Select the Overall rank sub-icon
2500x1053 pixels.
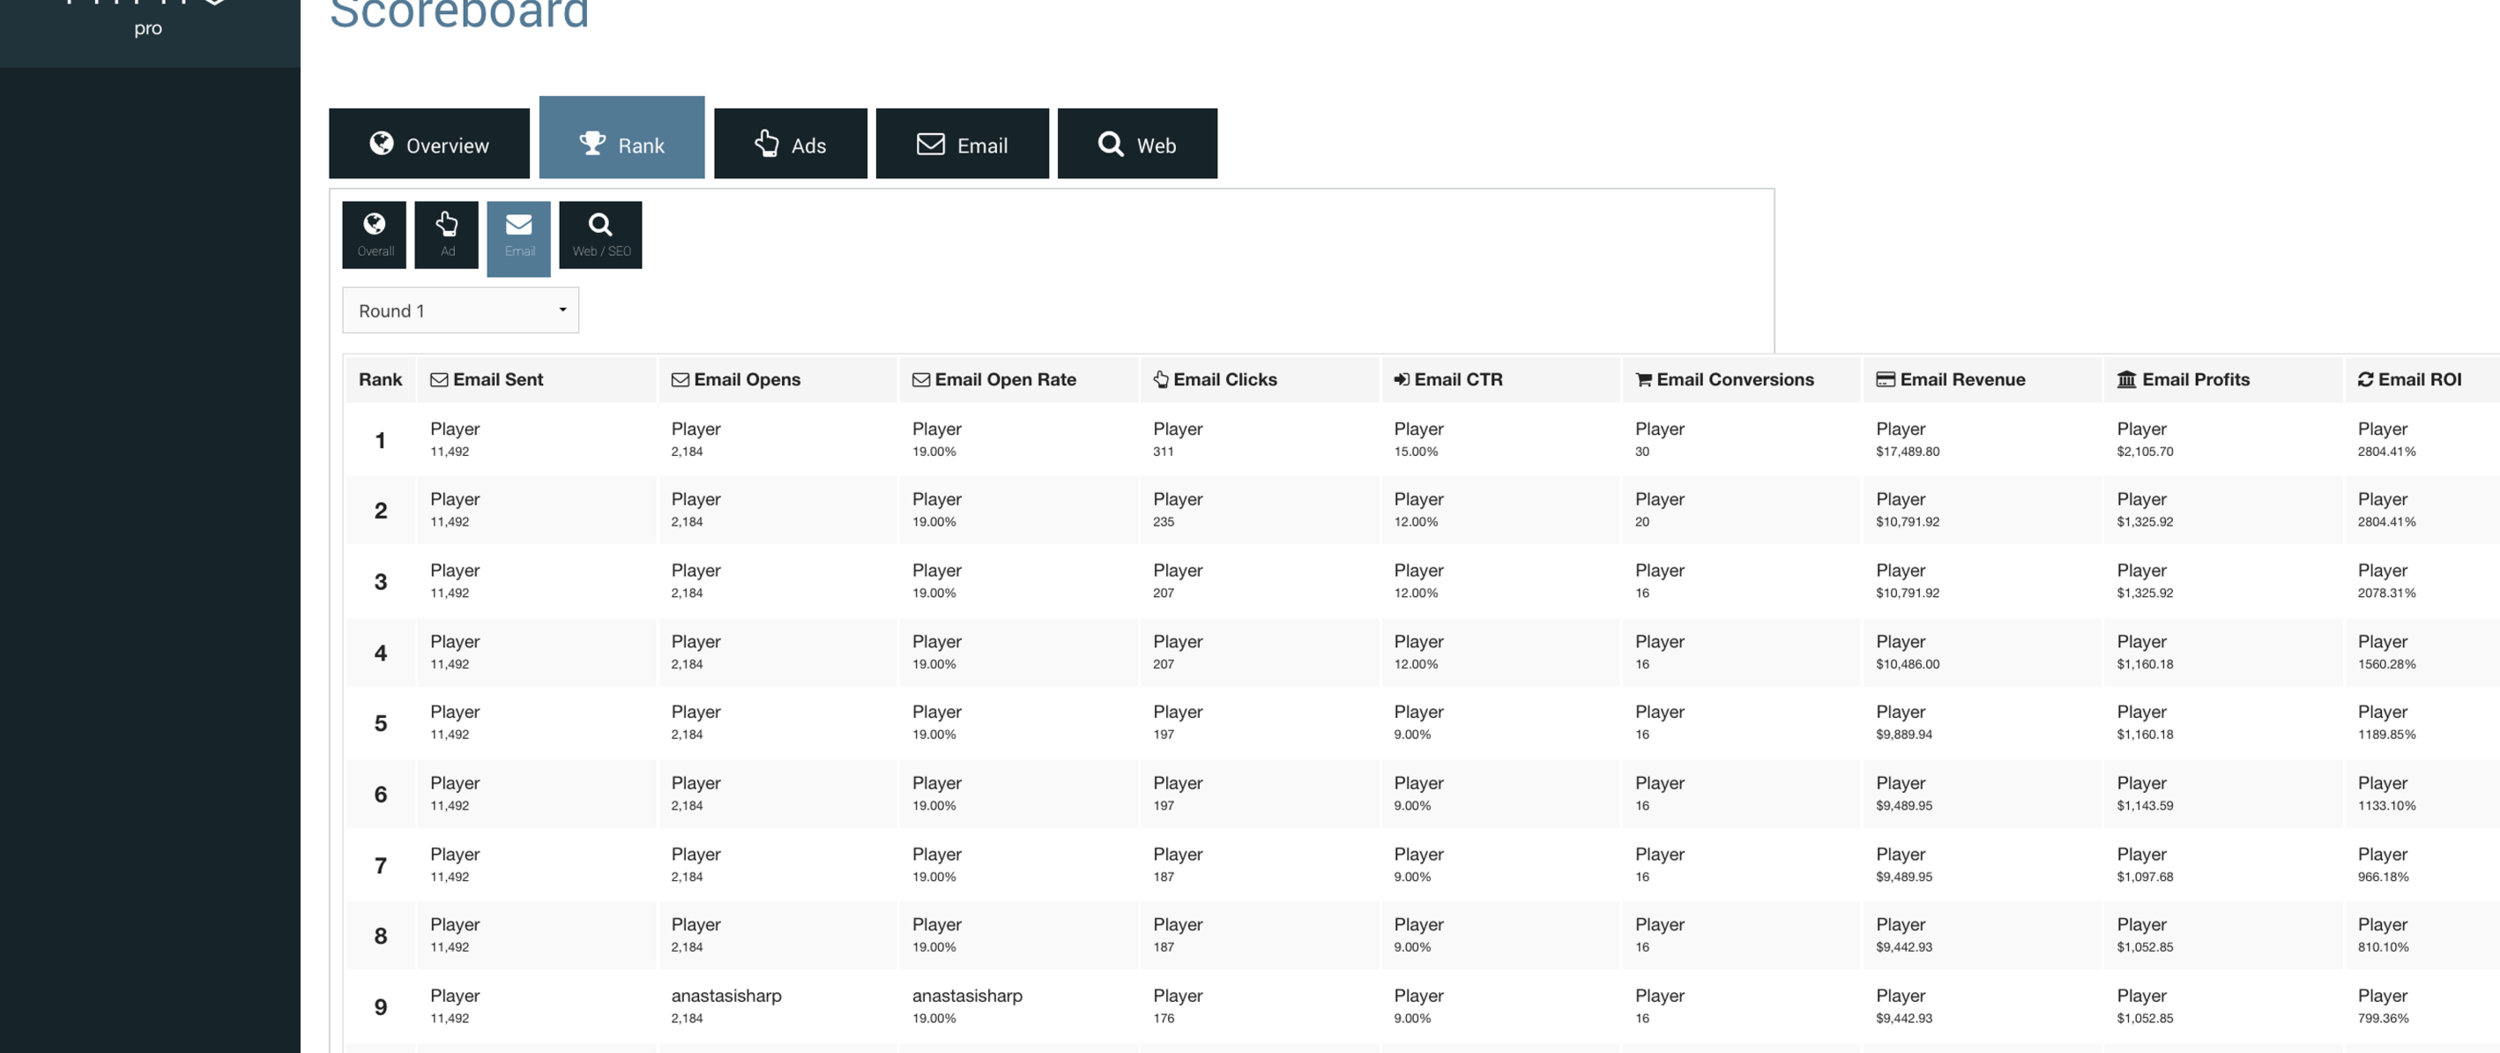point(374,235)
